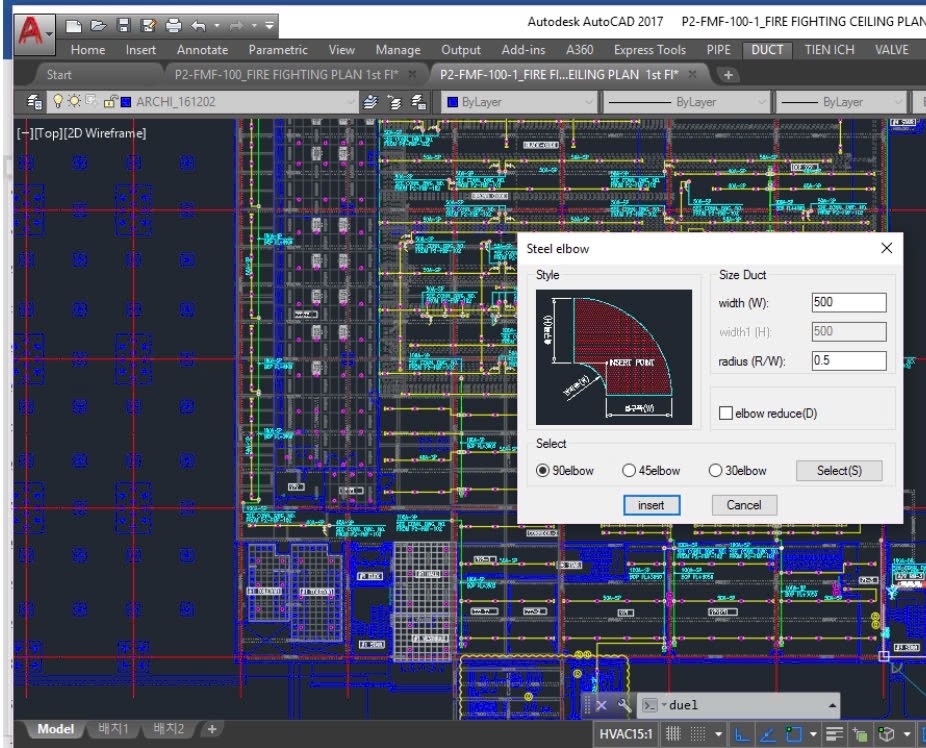Open the ARCHI_161202 layer dropdown
The width and height of the screenshot is (926, 748).
coord(352,102)
